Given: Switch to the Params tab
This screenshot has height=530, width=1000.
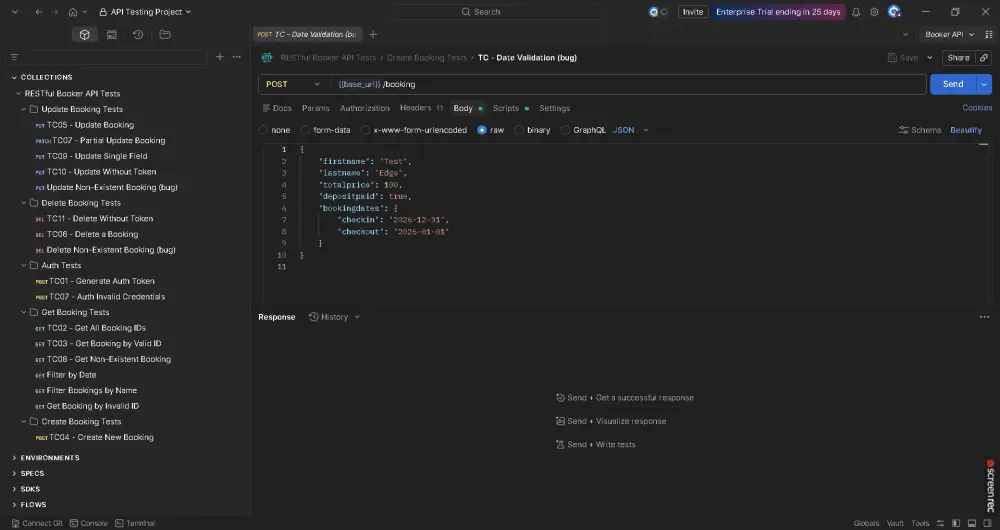Looking at the screenshot, I should (316, 108).
